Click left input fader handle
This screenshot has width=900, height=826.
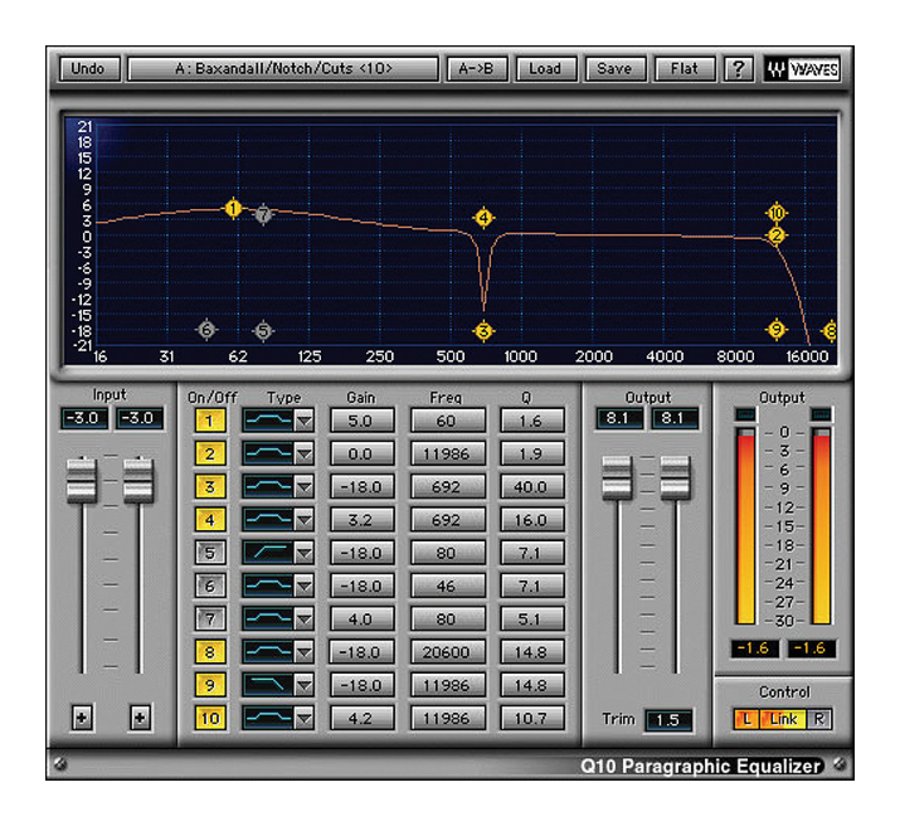[82, 480]
